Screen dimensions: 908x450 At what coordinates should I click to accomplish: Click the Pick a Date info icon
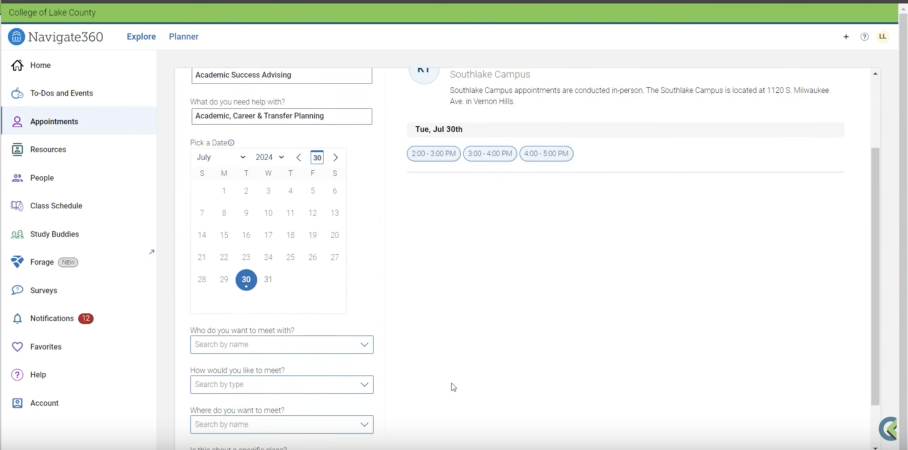click(x=231, y=143)
